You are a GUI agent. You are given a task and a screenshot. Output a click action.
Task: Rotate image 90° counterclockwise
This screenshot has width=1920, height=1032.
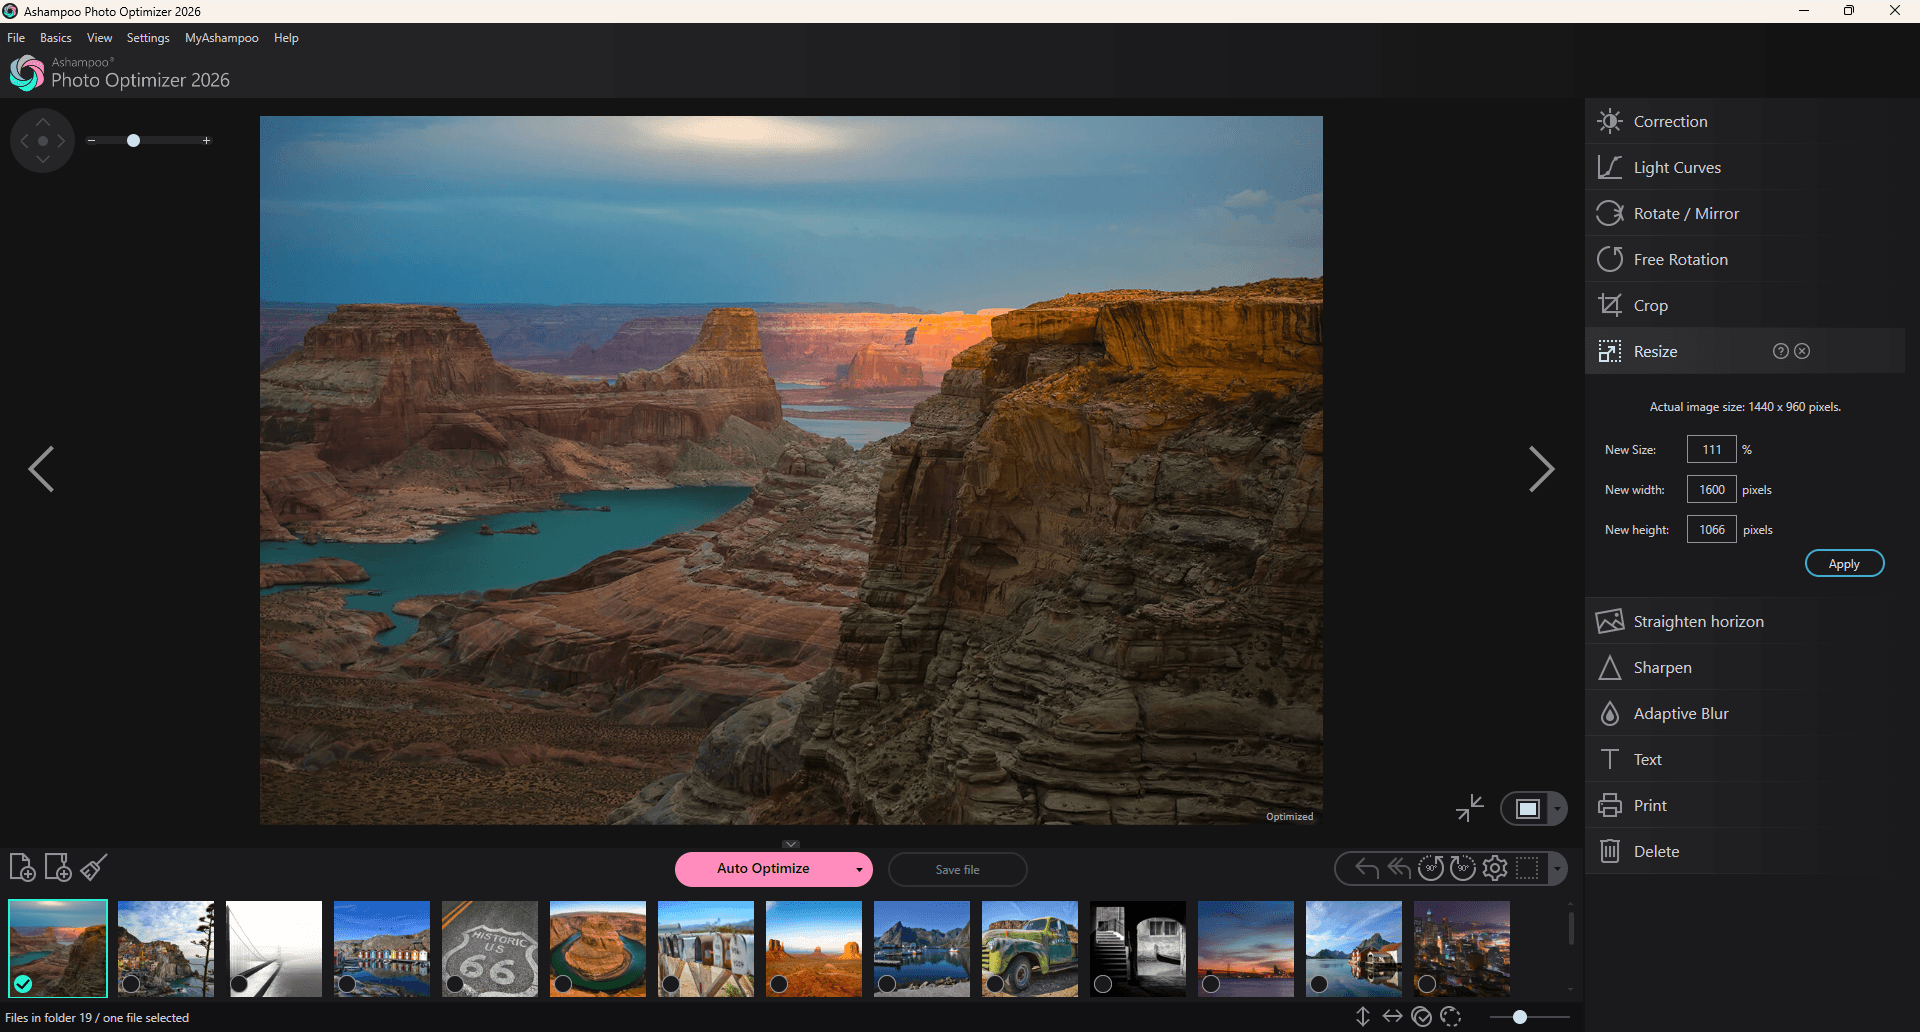[1431, 868]
